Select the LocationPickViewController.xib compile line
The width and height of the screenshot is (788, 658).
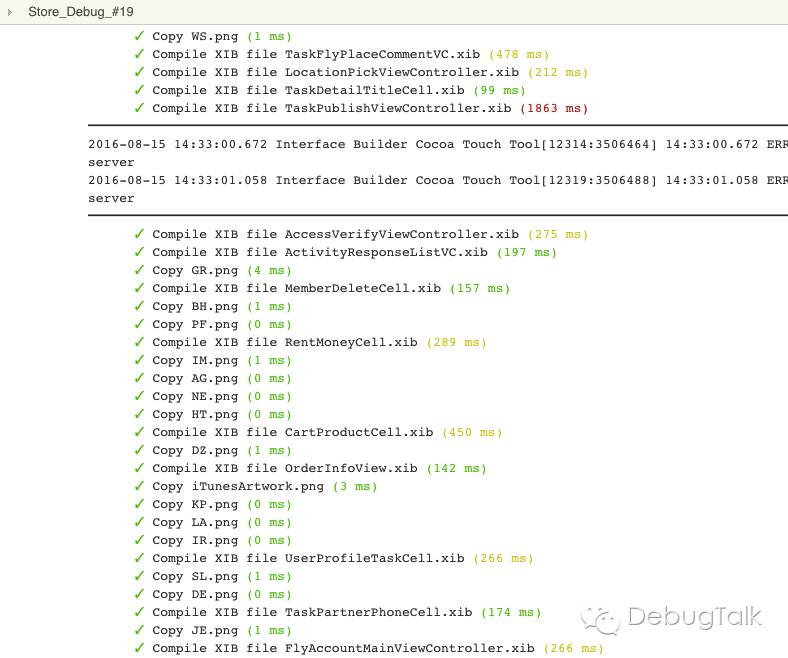pos(361,72)
